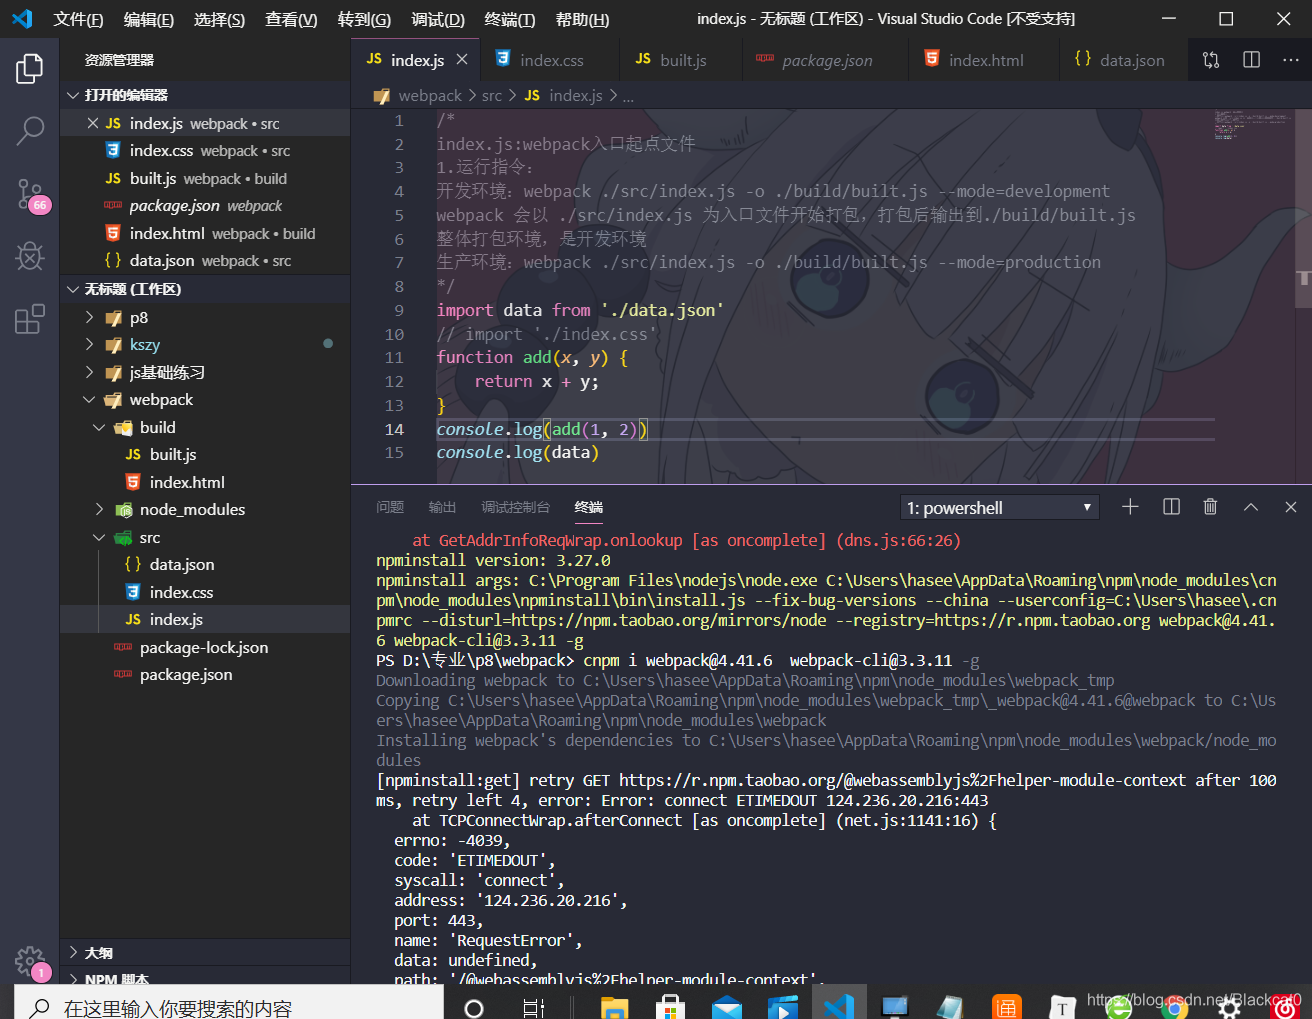Click the Cortana circle on the taskbar
This screenshot has height=1019, width=1312.
pos(475,1007)
